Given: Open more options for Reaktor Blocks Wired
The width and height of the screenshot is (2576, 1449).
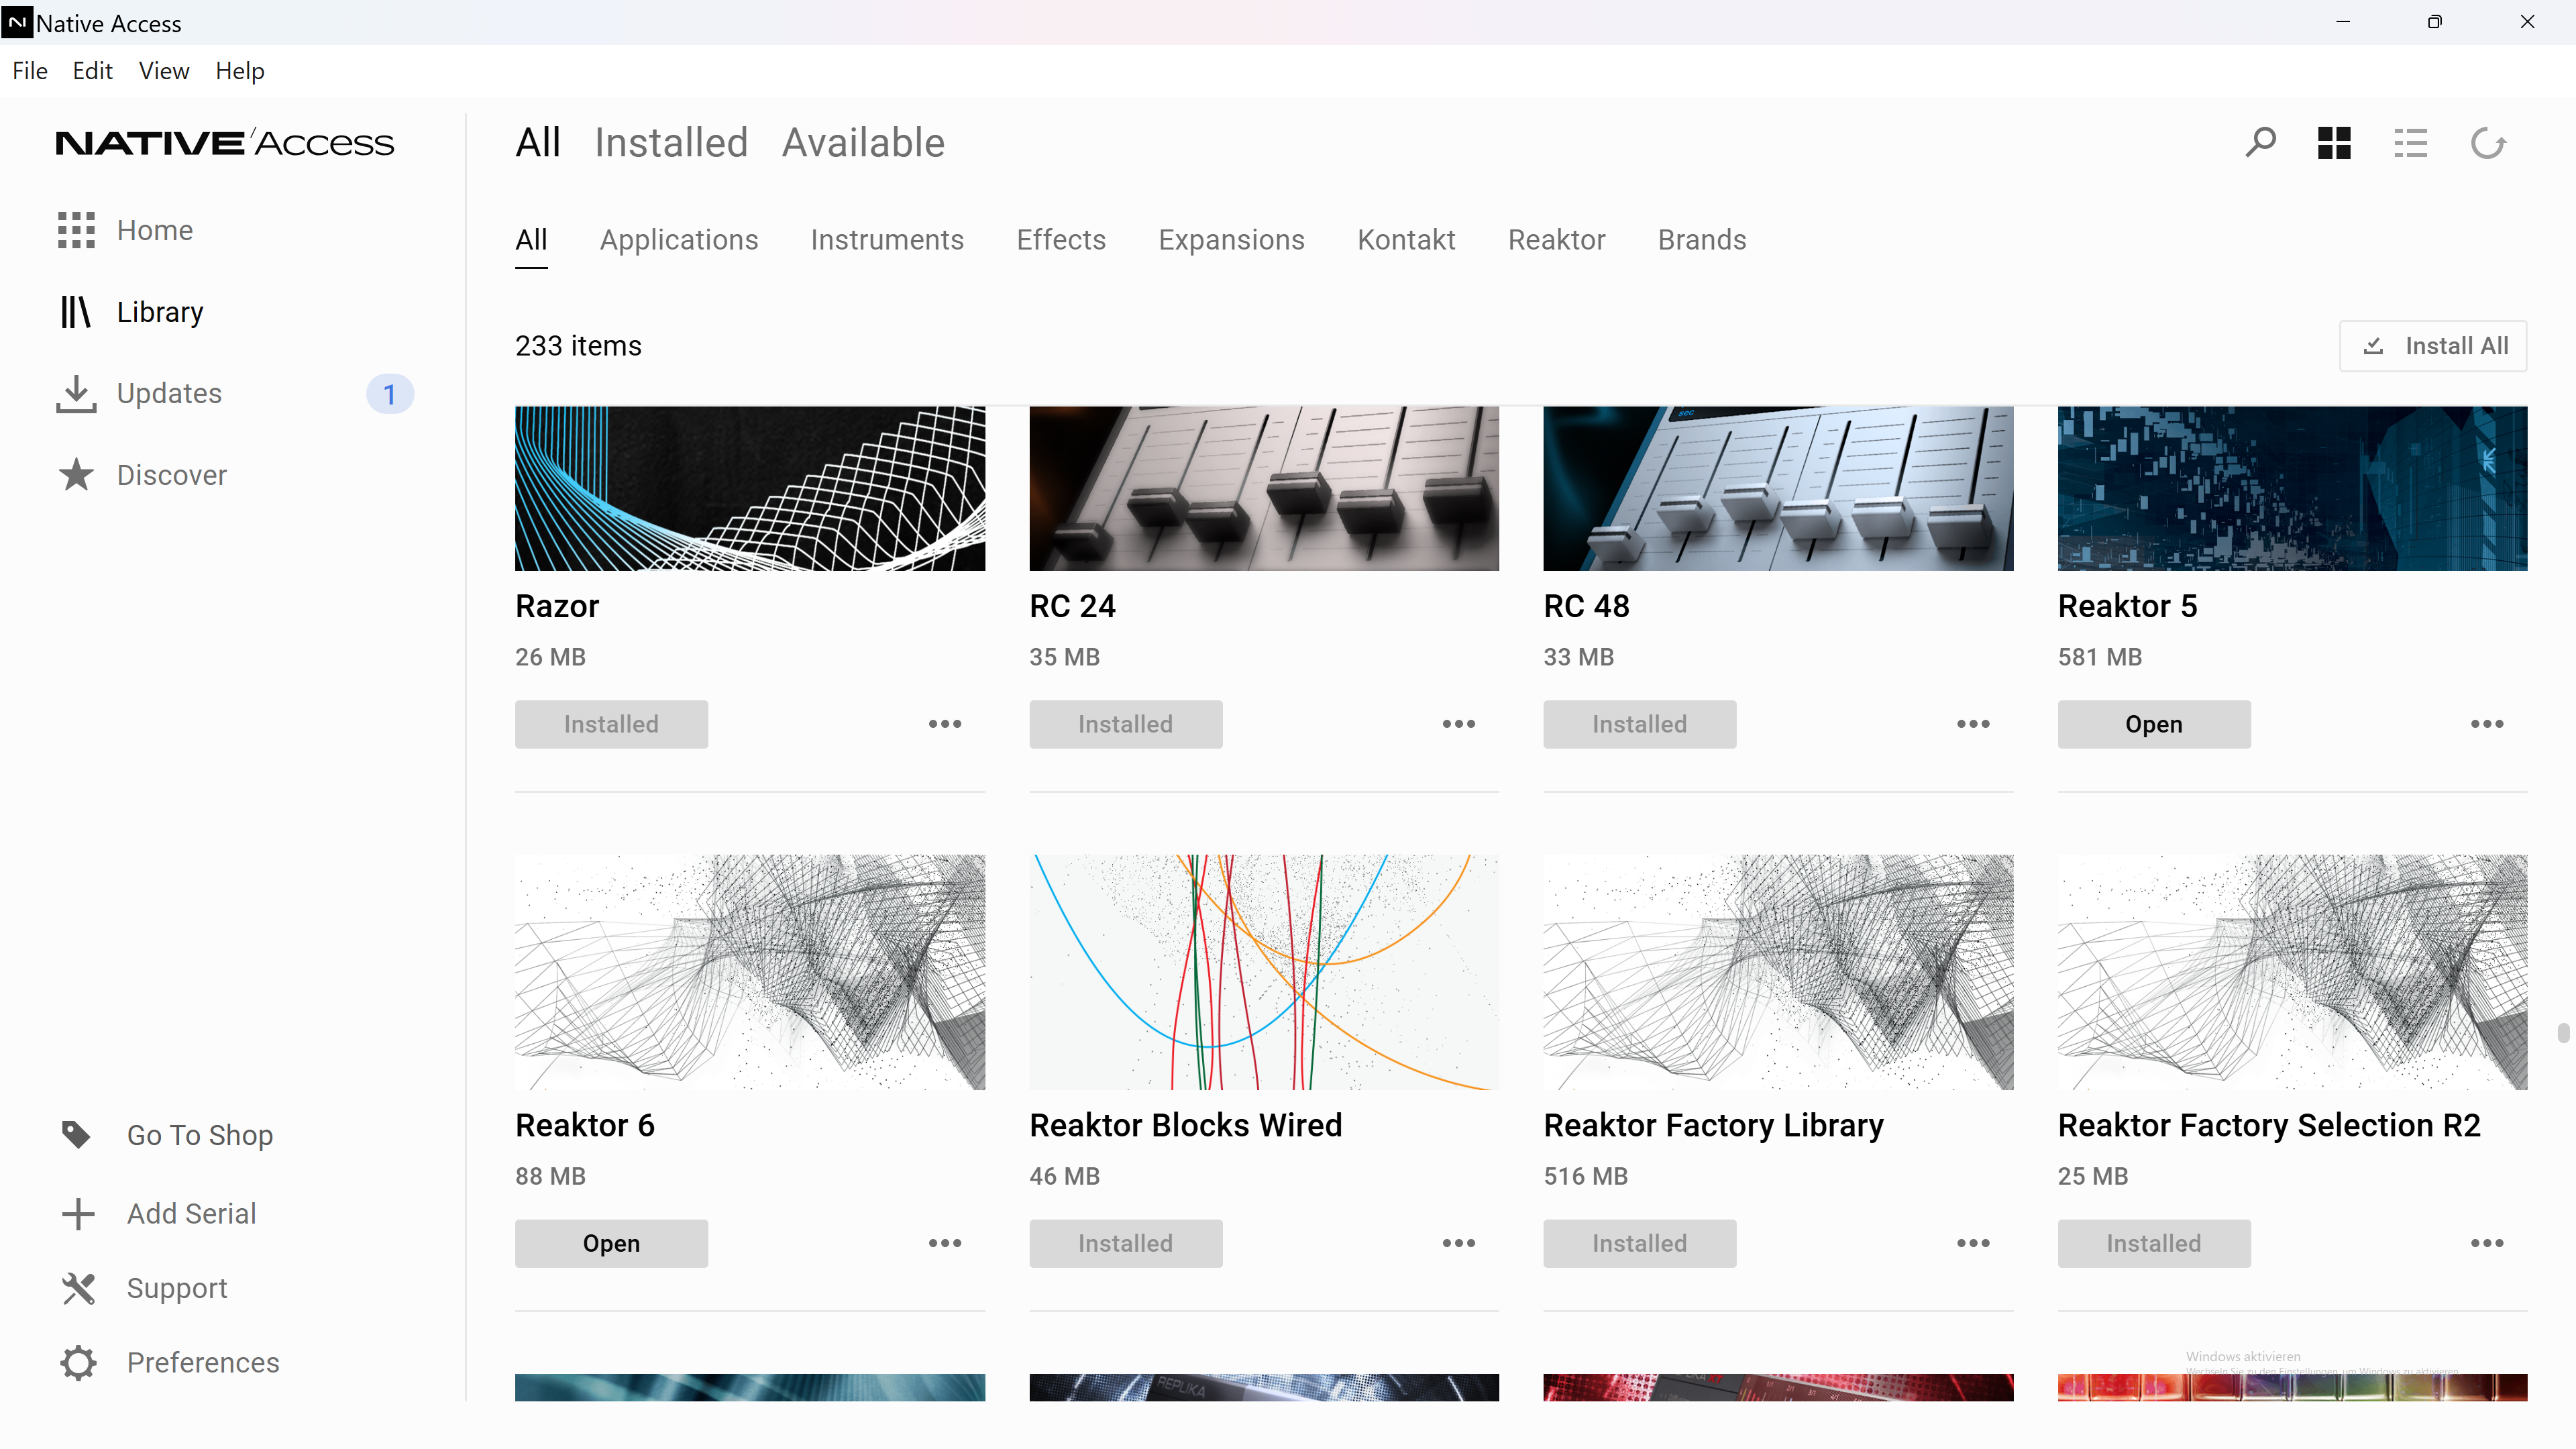Looking at the screenshot, I should [1459, 1243].
